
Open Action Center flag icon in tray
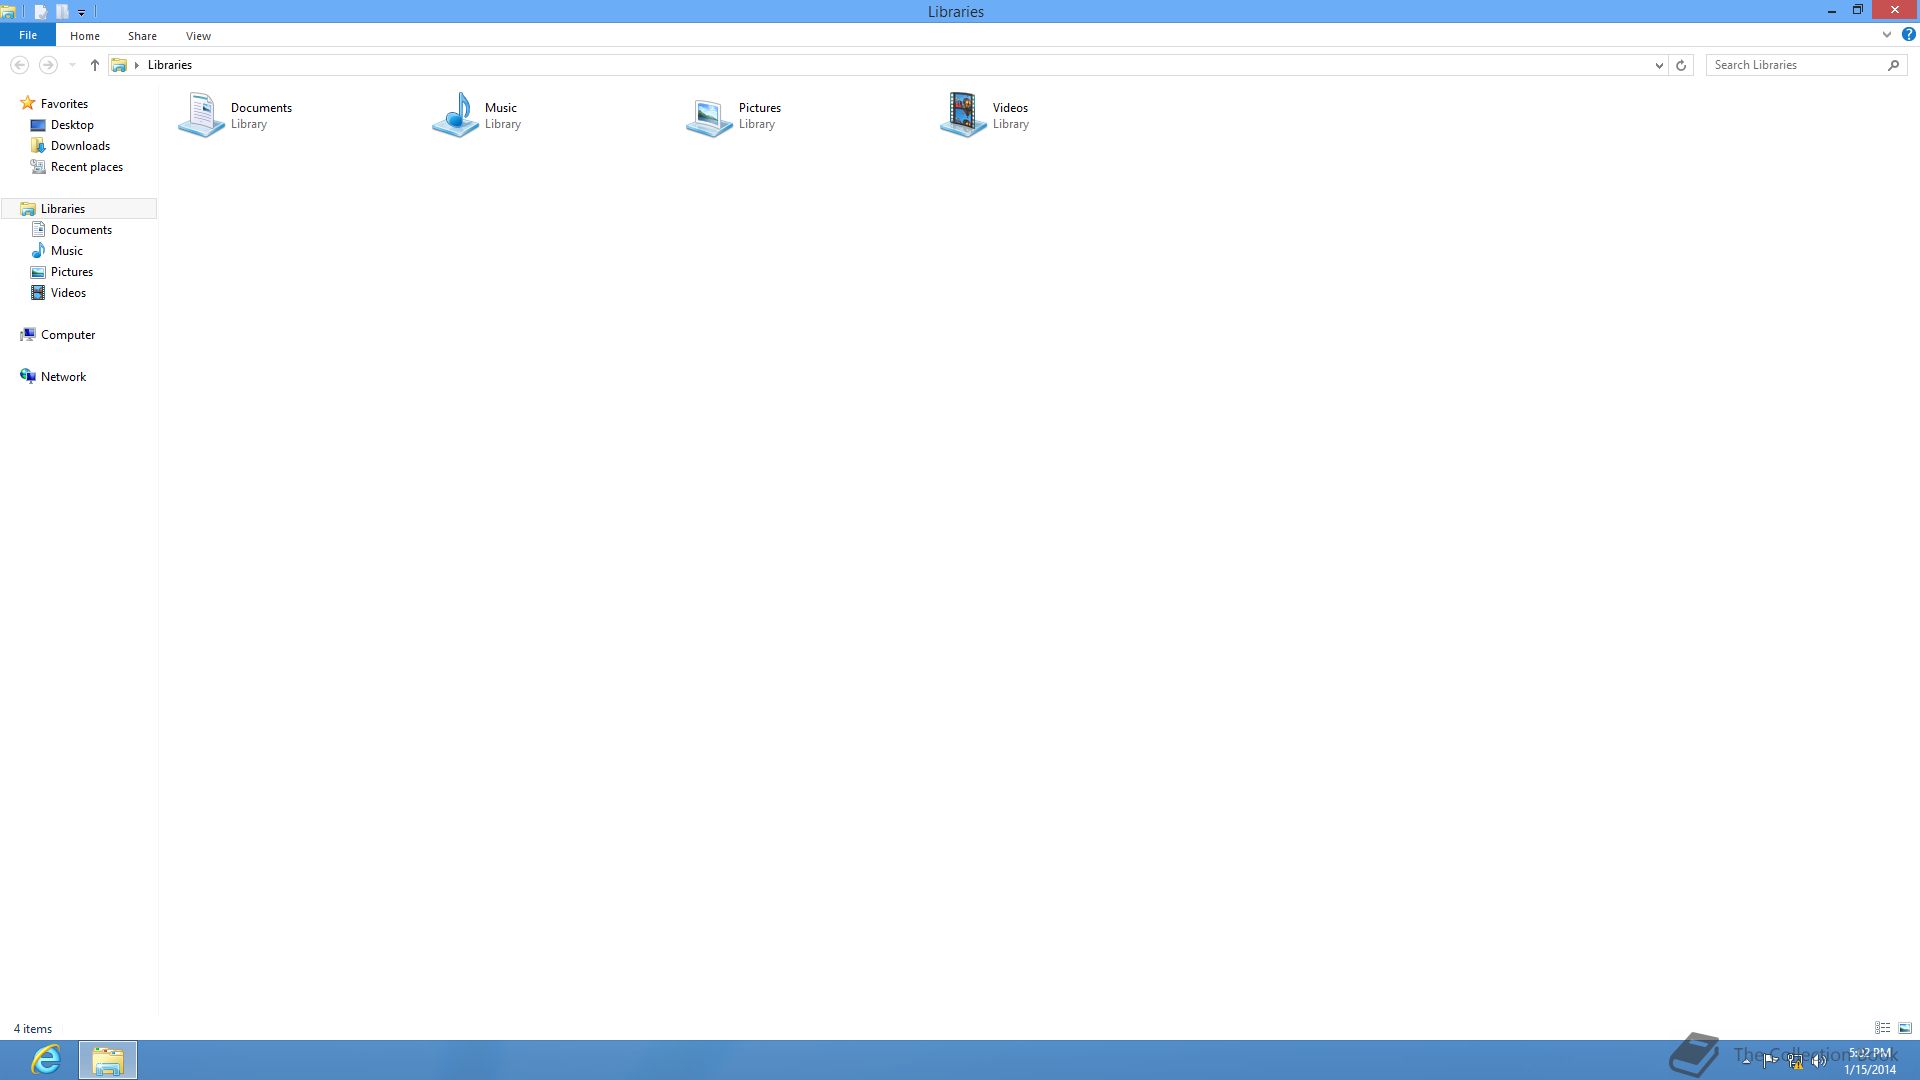(x=1770, y=1061)
